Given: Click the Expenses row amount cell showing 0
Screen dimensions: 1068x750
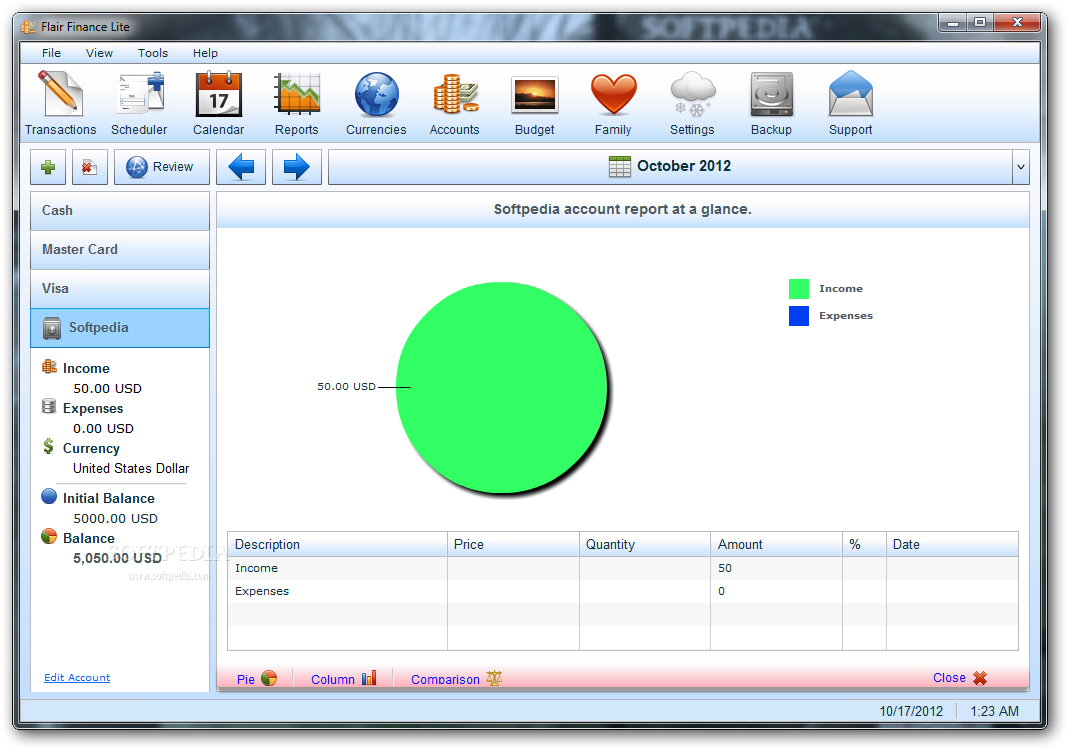Looking at the screenshot, I should [776, 591].
